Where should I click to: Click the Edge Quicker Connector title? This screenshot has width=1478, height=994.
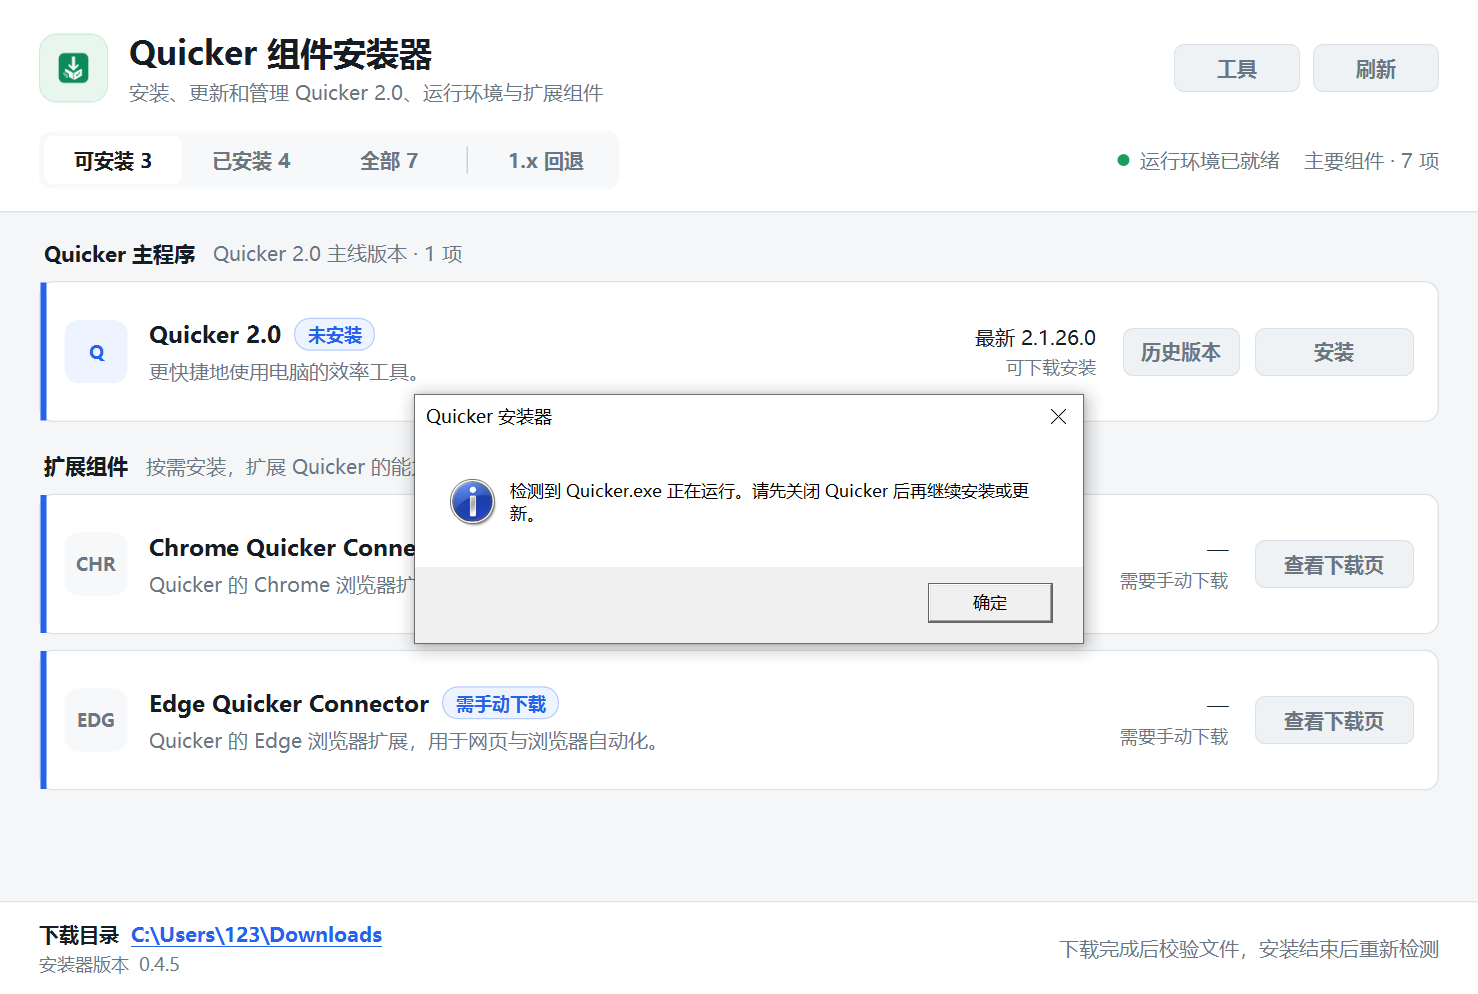coord(289,704)
